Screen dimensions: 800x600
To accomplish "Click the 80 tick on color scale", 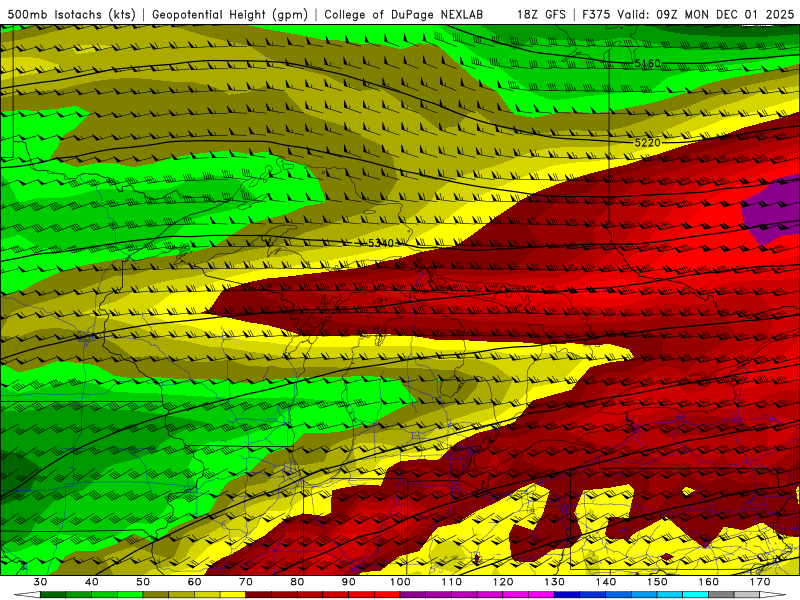I will 297,582.
